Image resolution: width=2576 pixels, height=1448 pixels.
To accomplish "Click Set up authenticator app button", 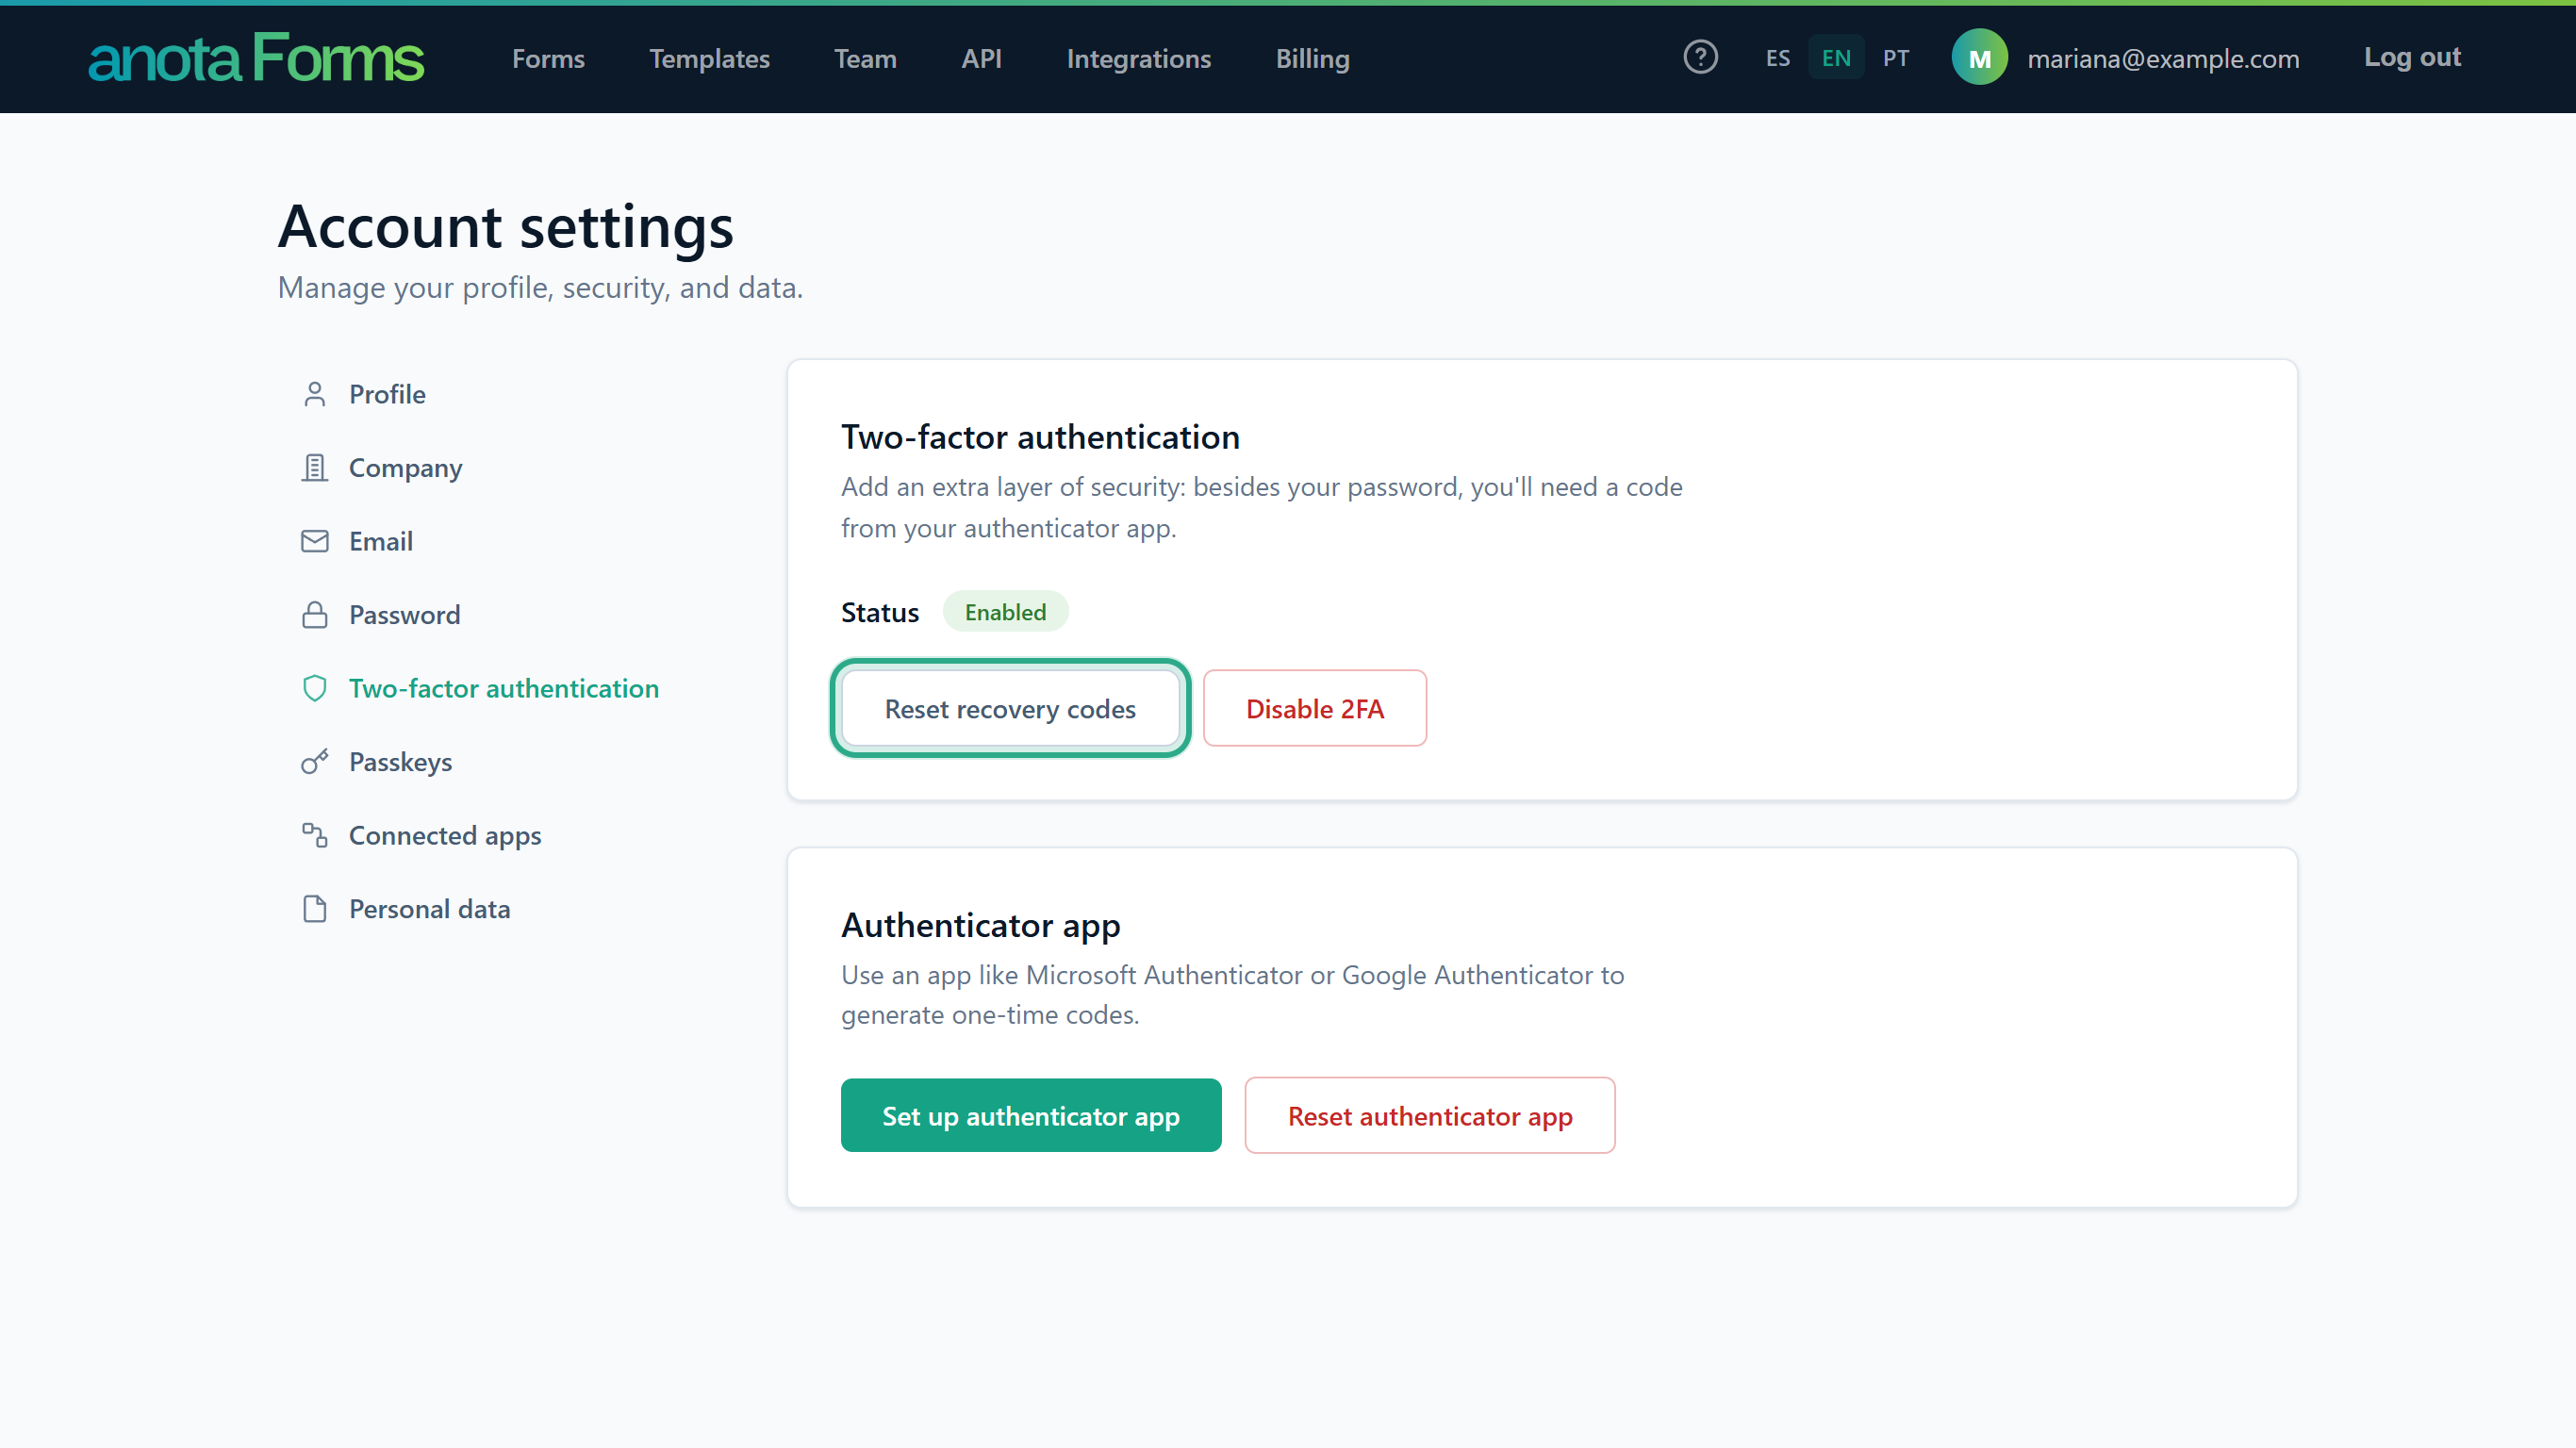I will (x=1030, y=1115).
